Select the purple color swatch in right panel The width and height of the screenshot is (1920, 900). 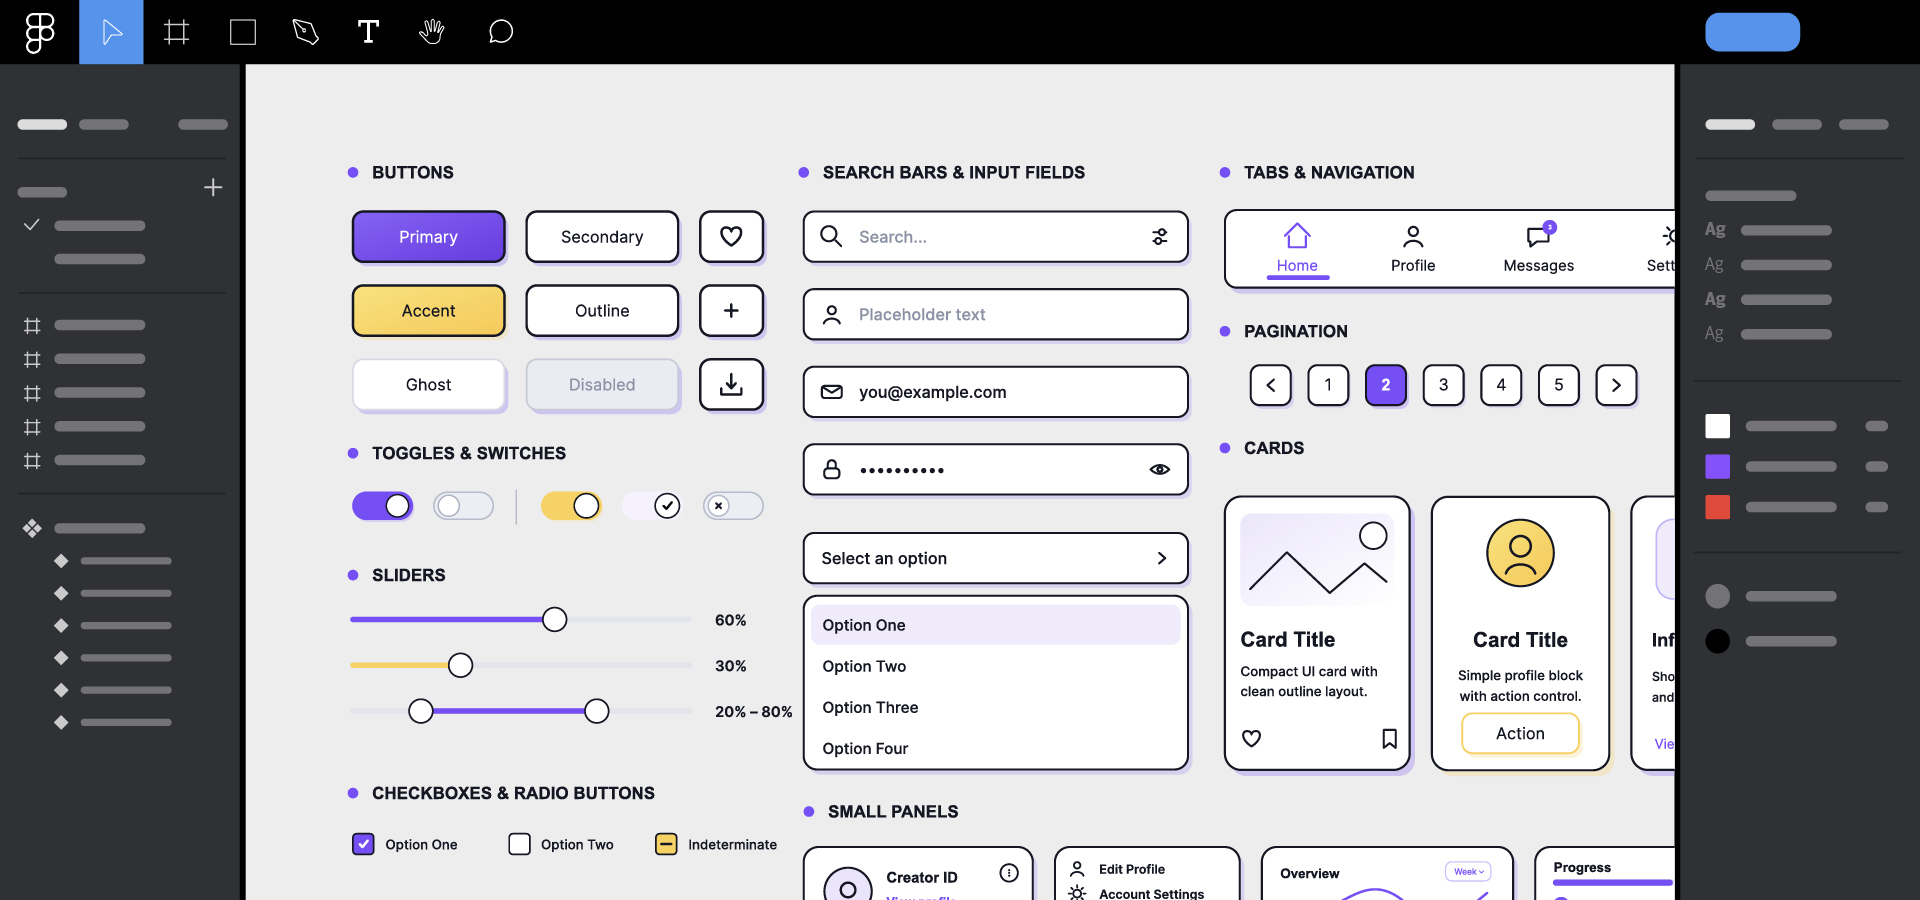(x=1717, y=466)
